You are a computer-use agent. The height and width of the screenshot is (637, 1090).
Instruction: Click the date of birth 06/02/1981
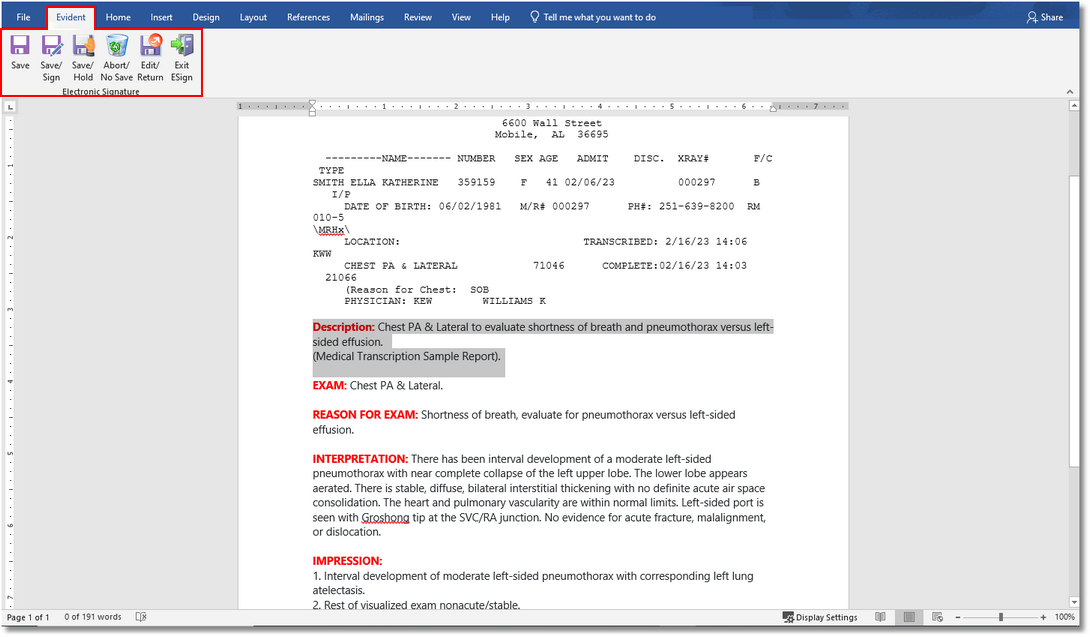[x=470, y=207]
